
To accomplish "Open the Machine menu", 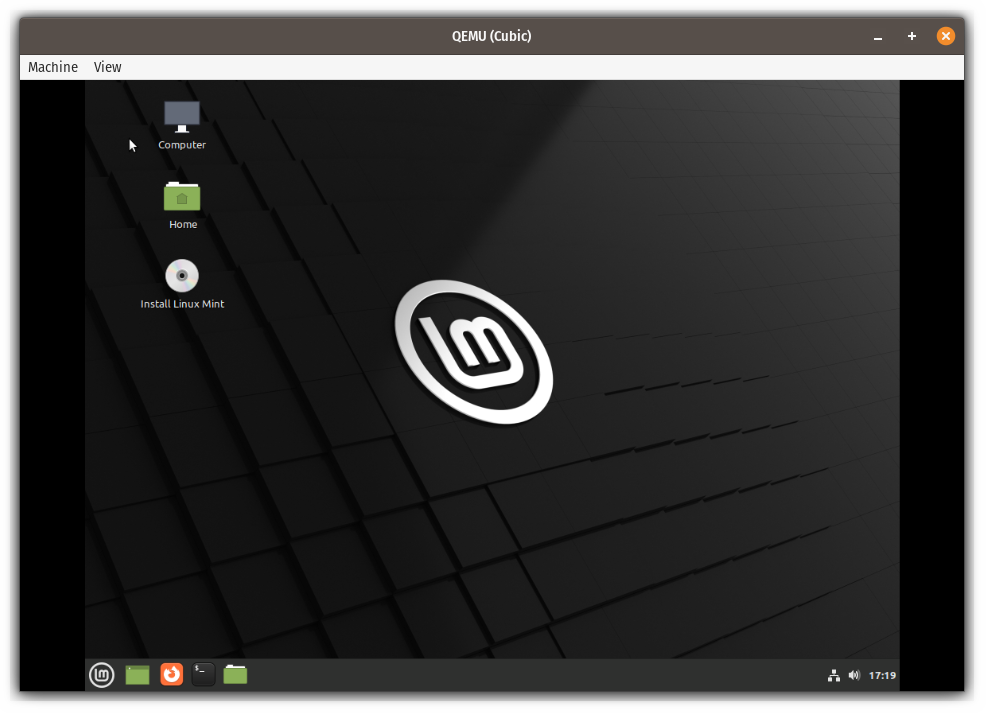I will pos(52,67).
